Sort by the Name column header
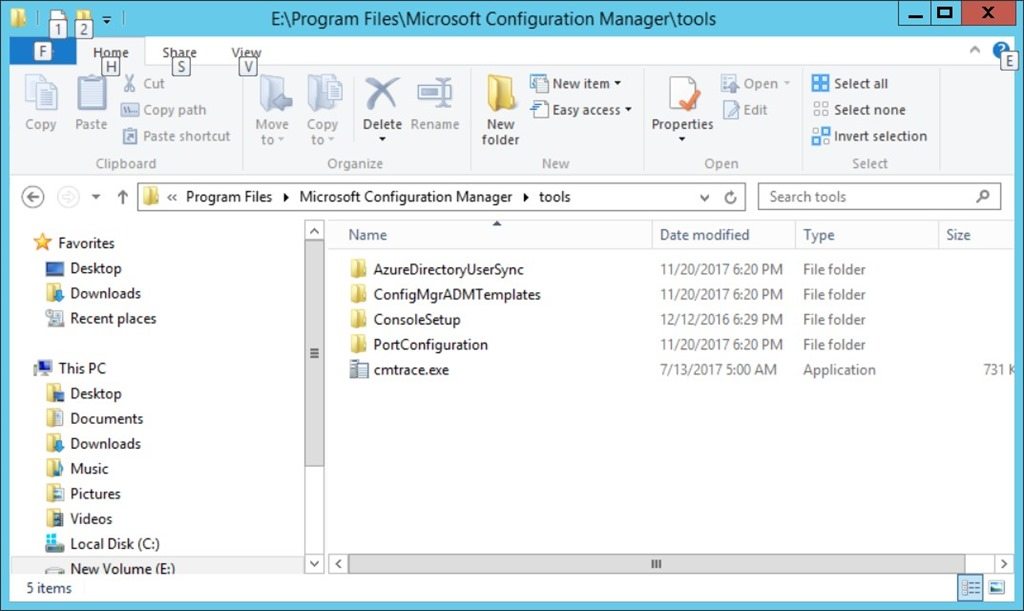Viewport: 1024px width, 611px height. click(x=367, y=235)
